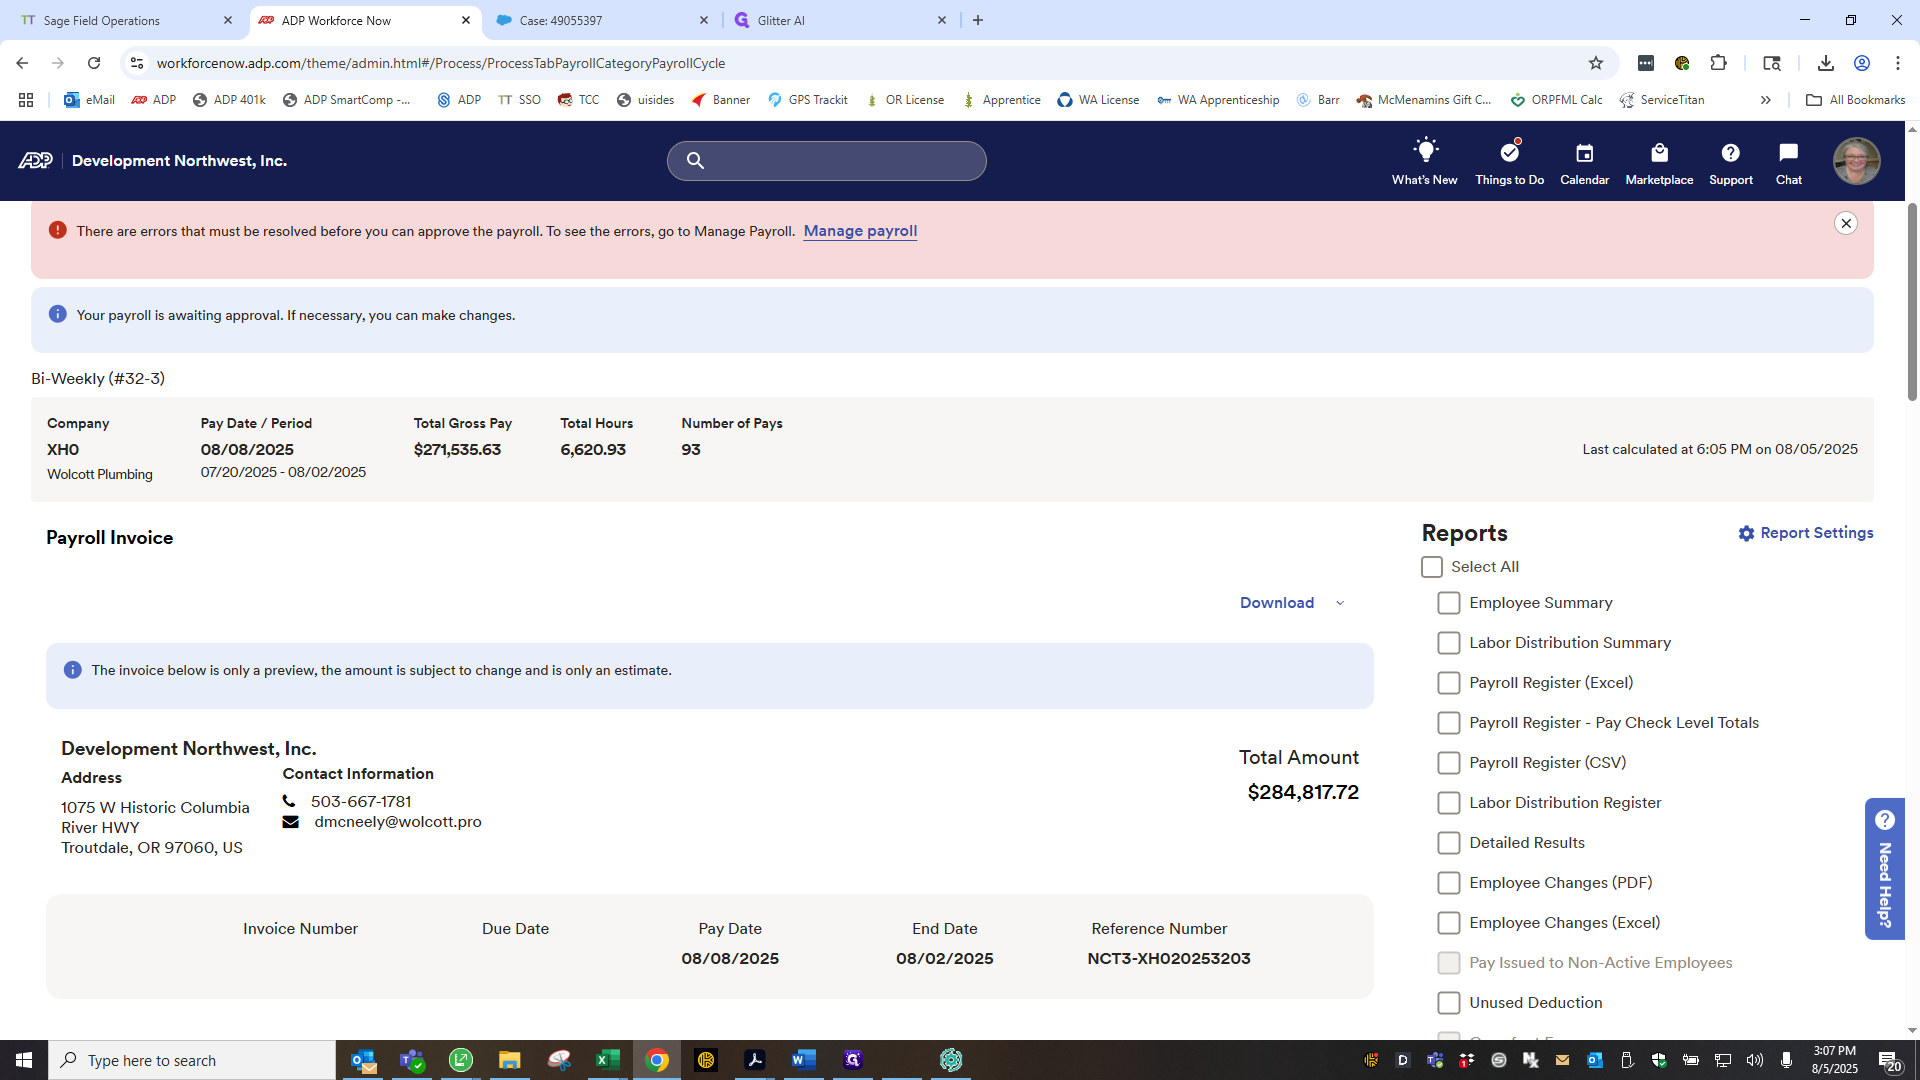This screenshot has width=1920, height=1080.
Task: Open the ServiceTitan bookmark
Action: [x=1662, y=100]
